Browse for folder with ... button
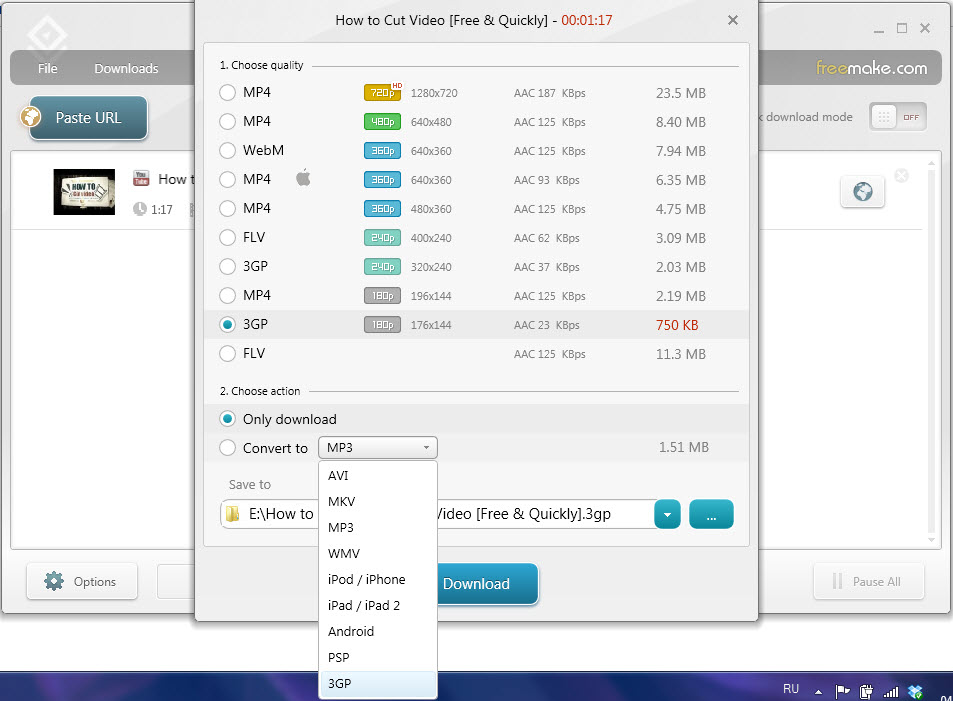 (x=711, y=514)
